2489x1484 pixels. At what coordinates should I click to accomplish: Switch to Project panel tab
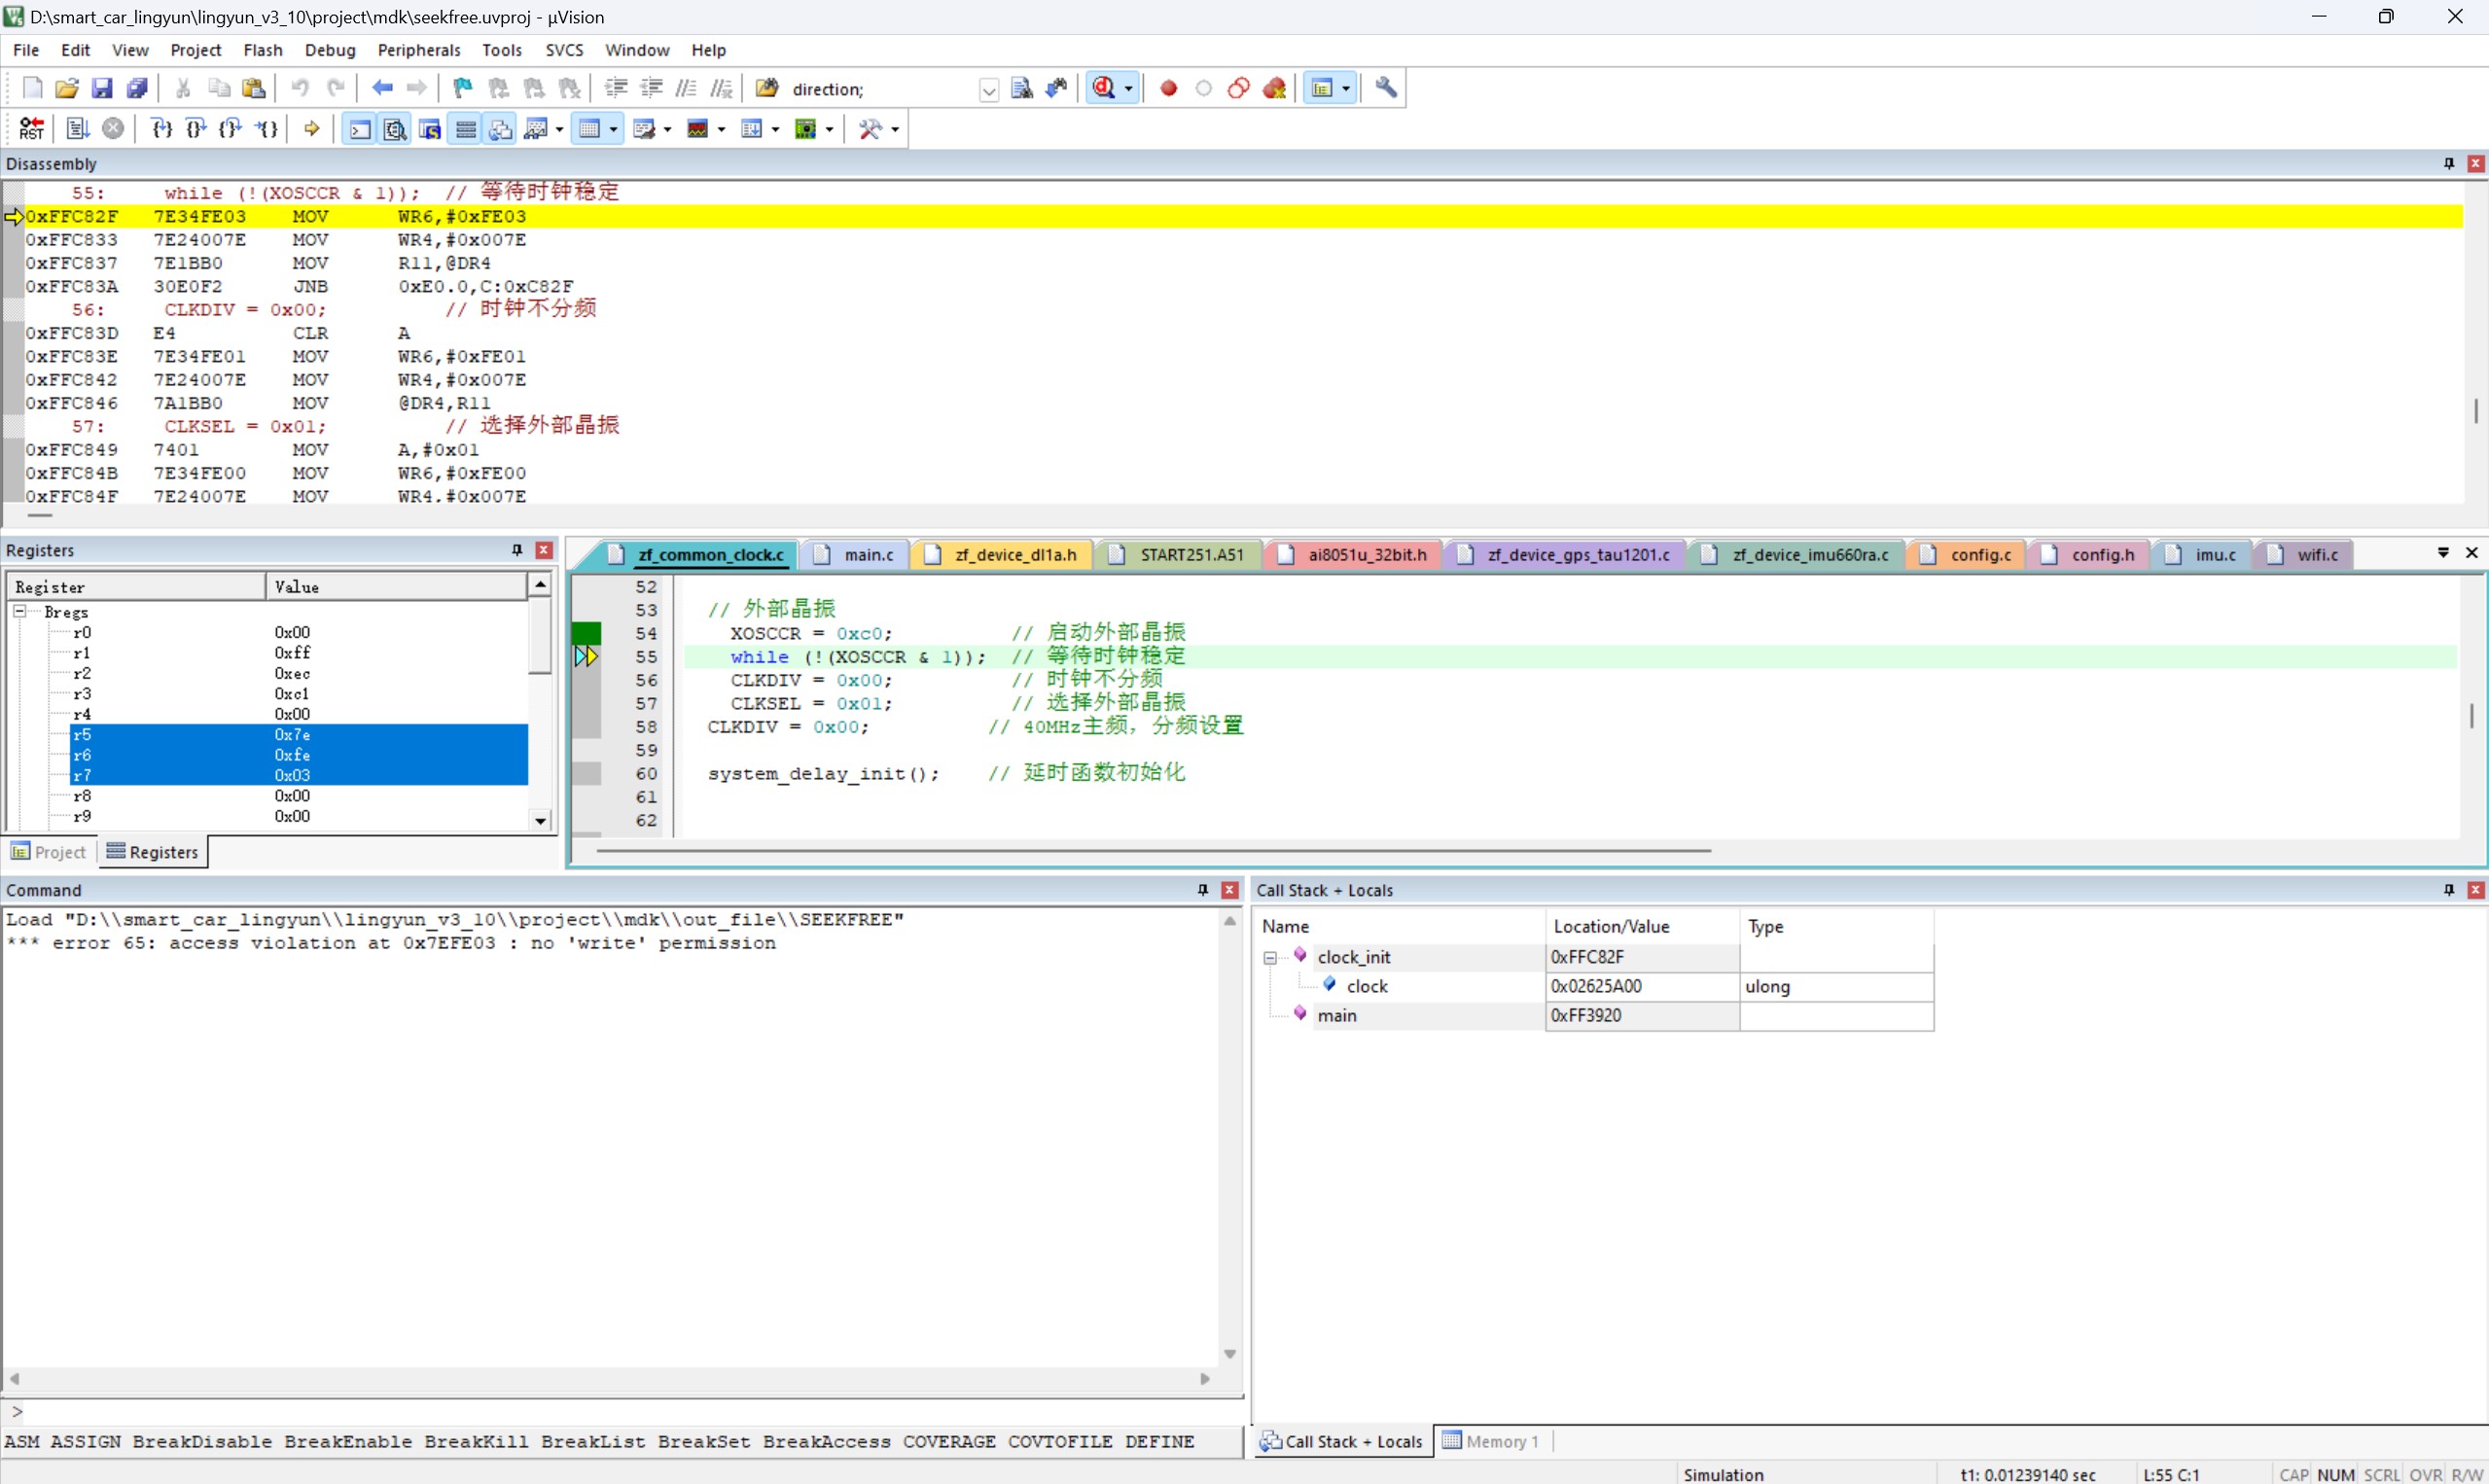coord(49,852)
